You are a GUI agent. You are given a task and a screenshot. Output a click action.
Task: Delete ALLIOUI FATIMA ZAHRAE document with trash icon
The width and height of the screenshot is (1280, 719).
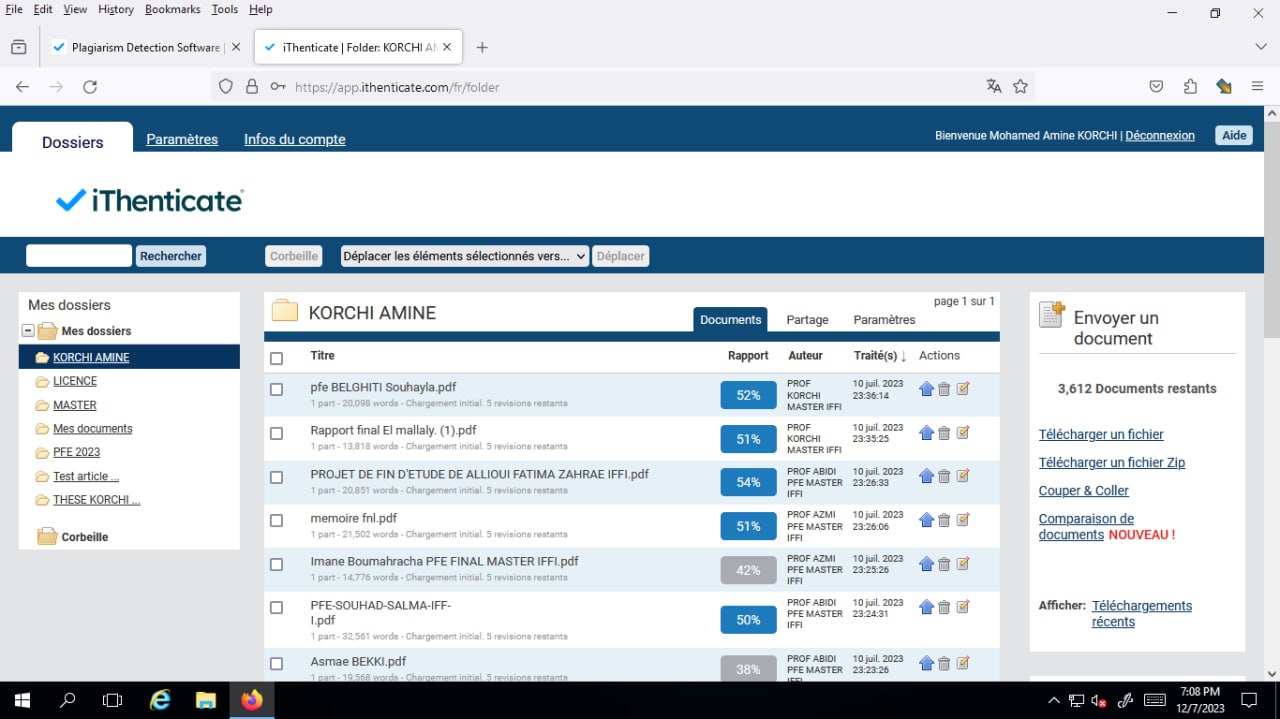coord(944,476)
